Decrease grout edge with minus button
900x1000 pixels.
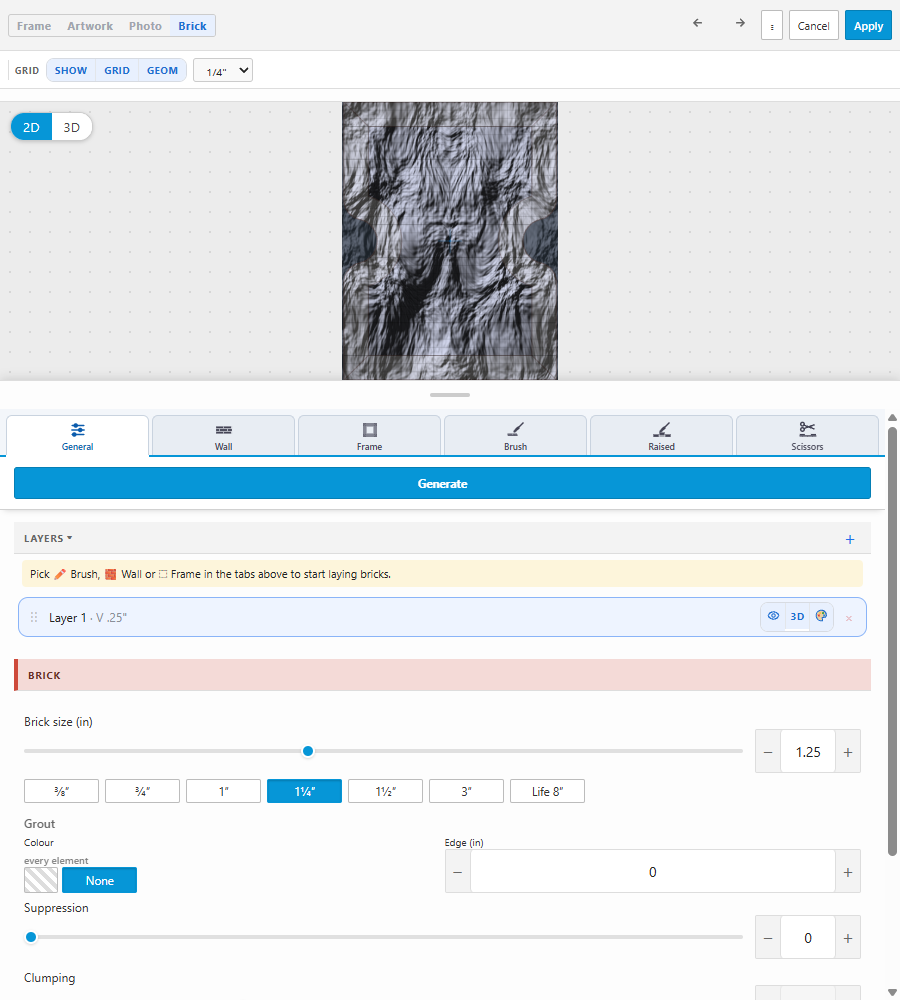tap(457, 872)
